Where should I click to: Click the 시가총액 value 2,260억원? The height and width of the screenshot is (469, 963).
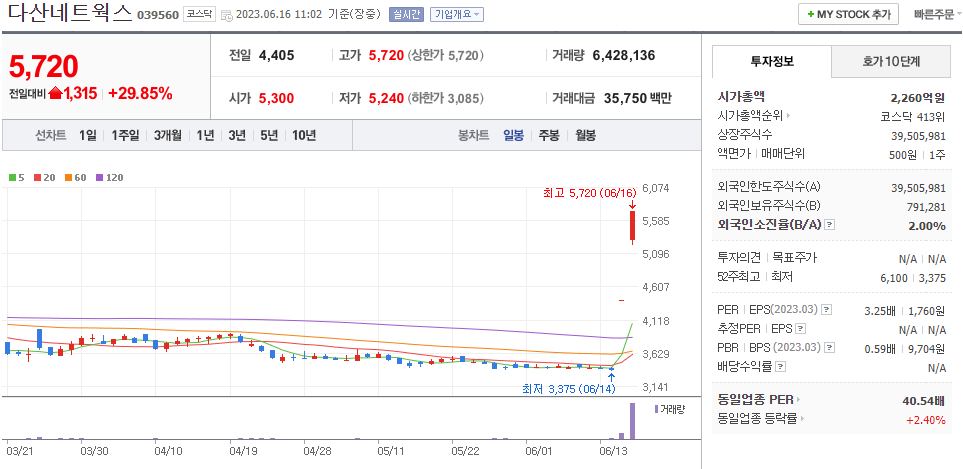click(918, 98)
